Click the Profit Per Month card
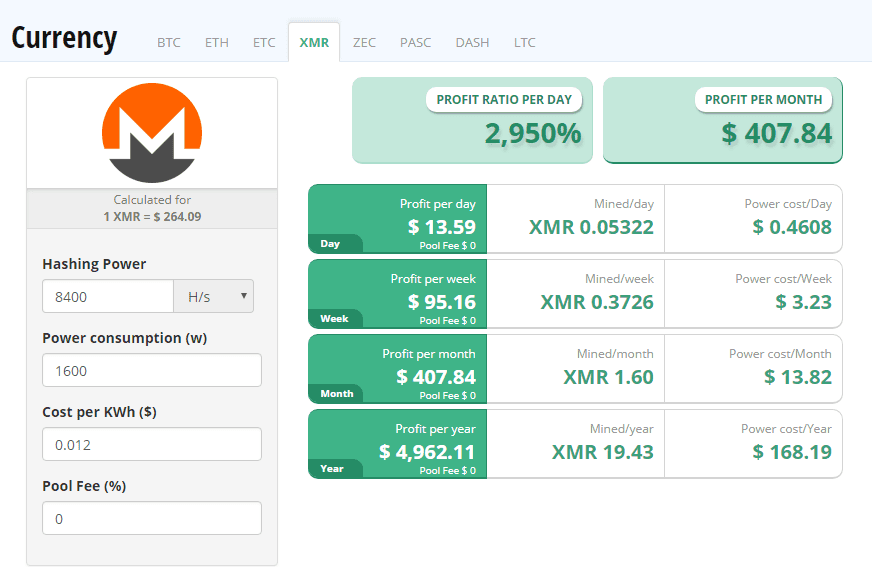Screen dimensions: 872x567 tap(723, 121)
